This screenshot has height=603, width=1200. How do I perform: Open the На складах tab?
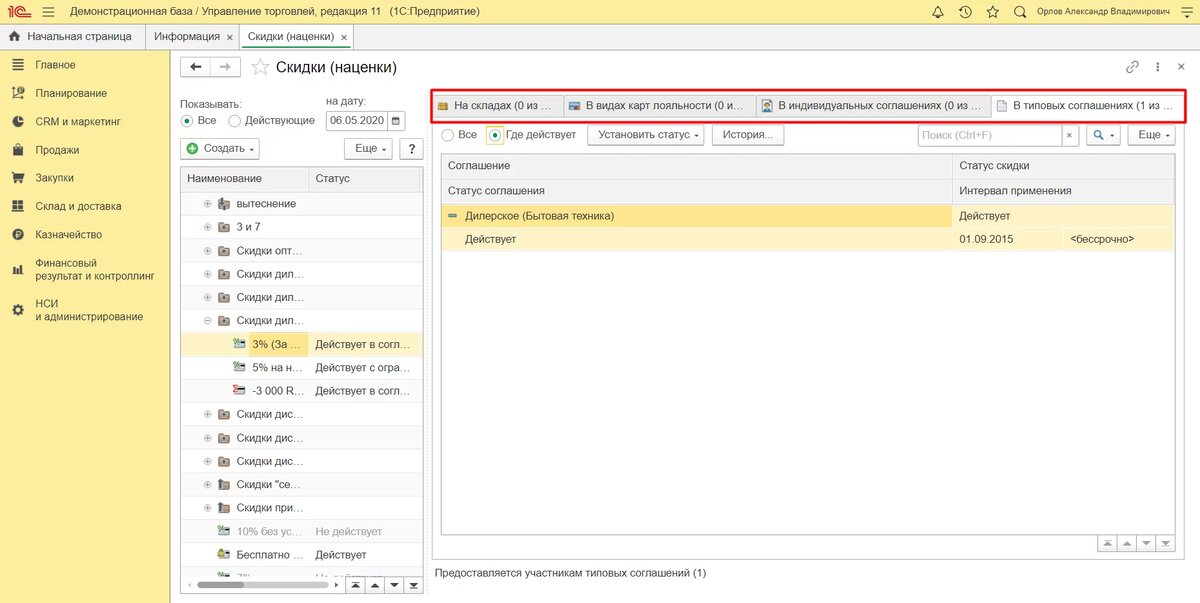499,105
